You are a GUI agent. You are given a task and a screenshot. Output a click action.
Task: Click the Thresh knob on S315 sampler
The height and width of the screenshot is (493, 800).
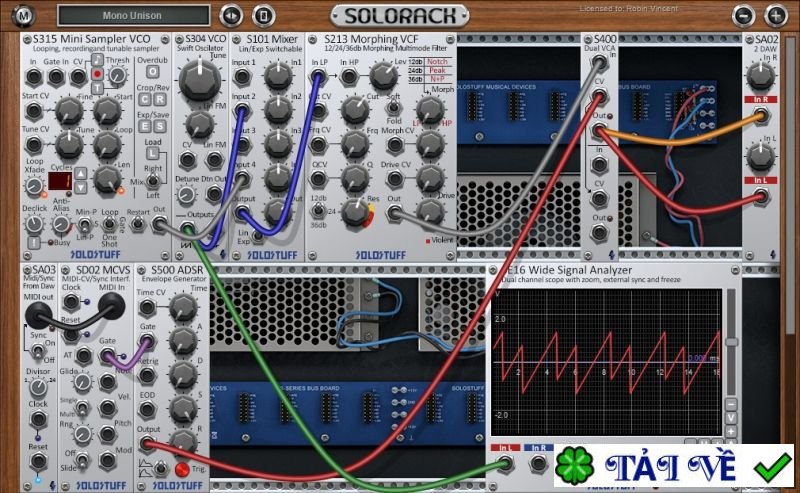(118, 76)
